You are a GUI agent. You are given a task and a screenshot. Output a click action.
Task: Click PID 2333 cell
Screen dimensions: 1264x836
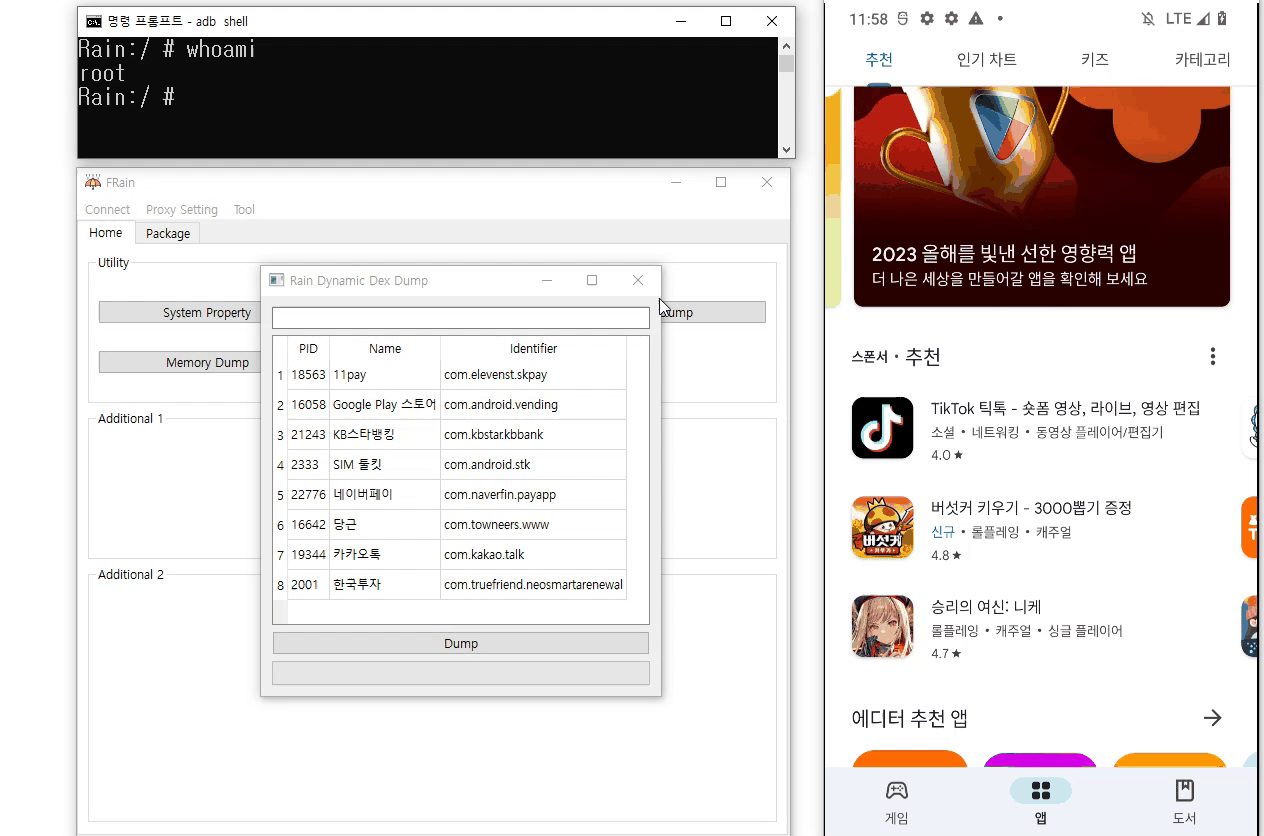tap(308, 465)
